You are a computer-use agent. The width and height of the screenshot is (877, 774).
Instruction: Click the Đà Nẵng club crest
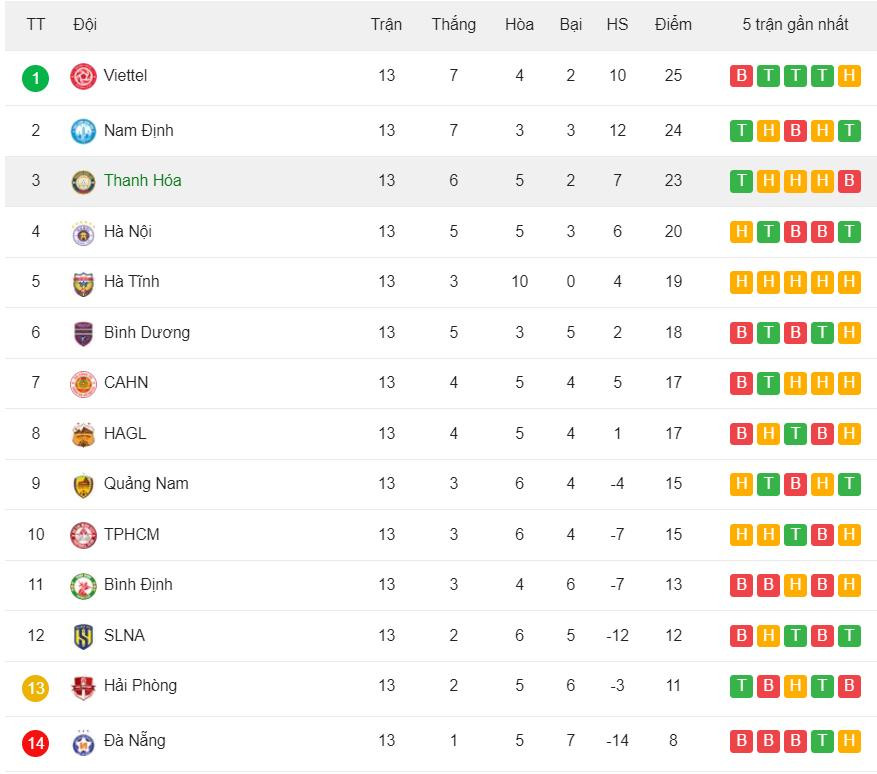coord(83,742)
